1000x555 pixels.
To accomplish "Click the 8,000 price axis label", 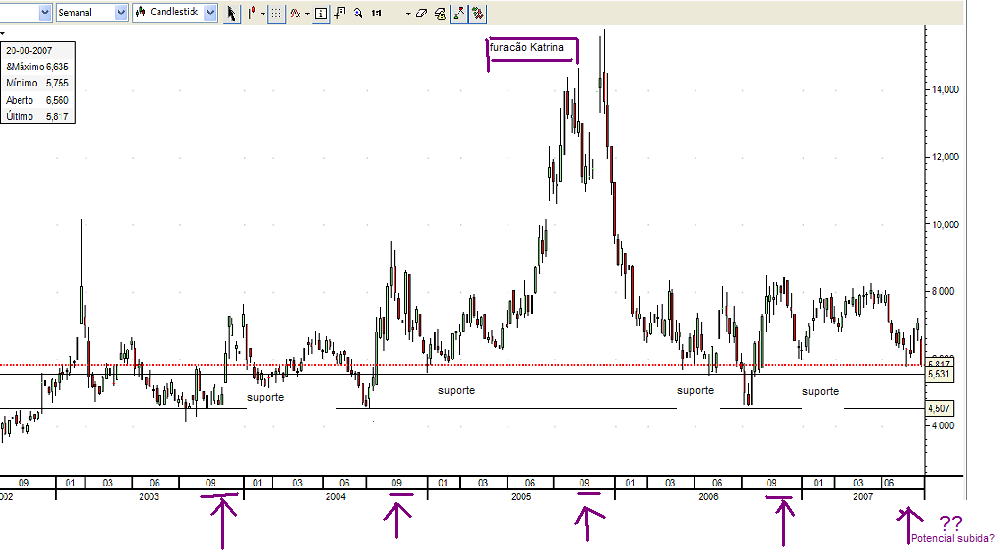I will click(x=943, y=292).
